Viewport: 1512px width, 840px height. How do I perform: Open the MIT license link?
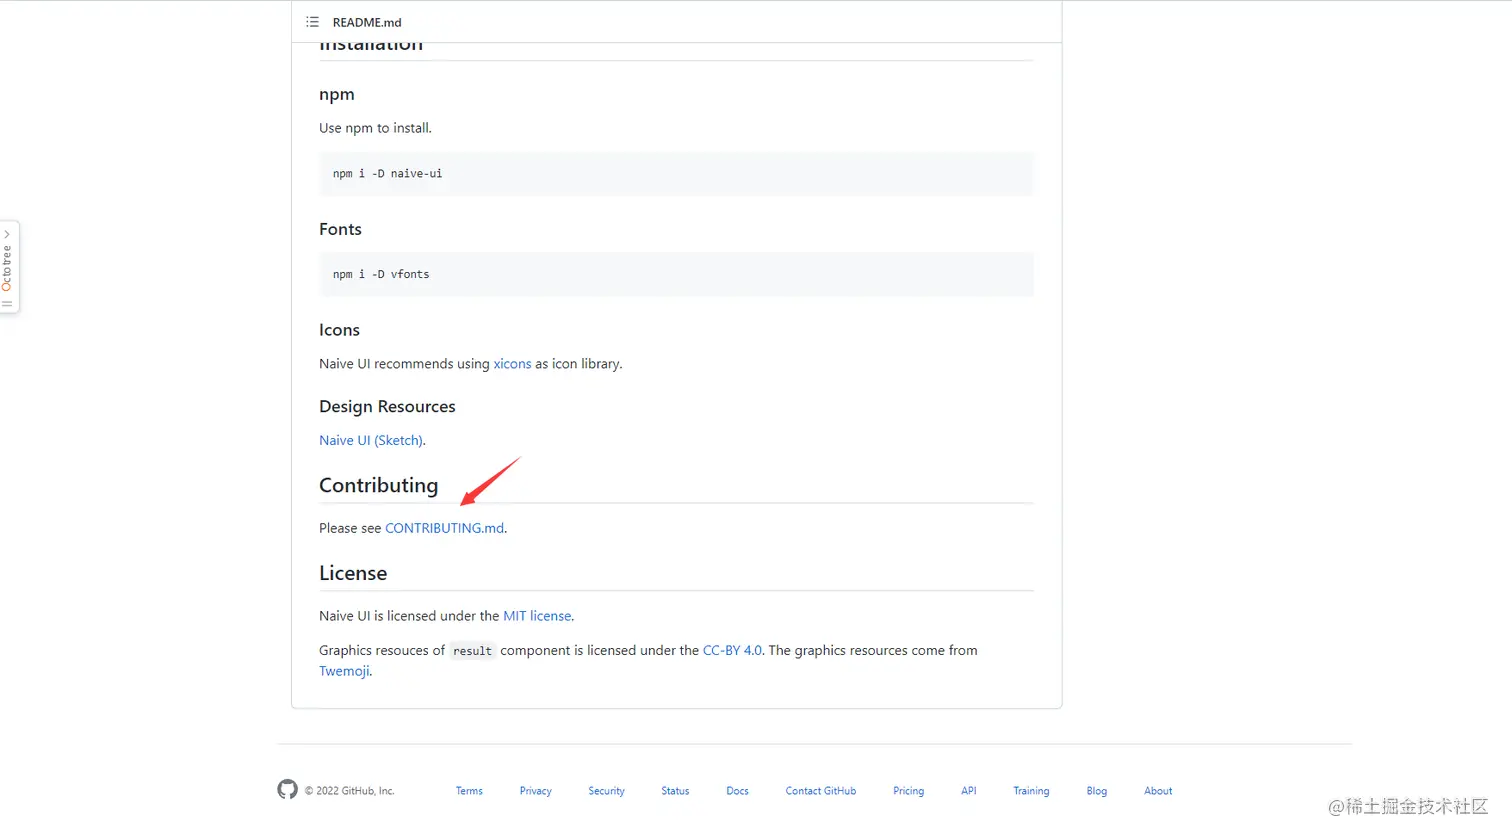pyautogui.click(x=537, y=616)
